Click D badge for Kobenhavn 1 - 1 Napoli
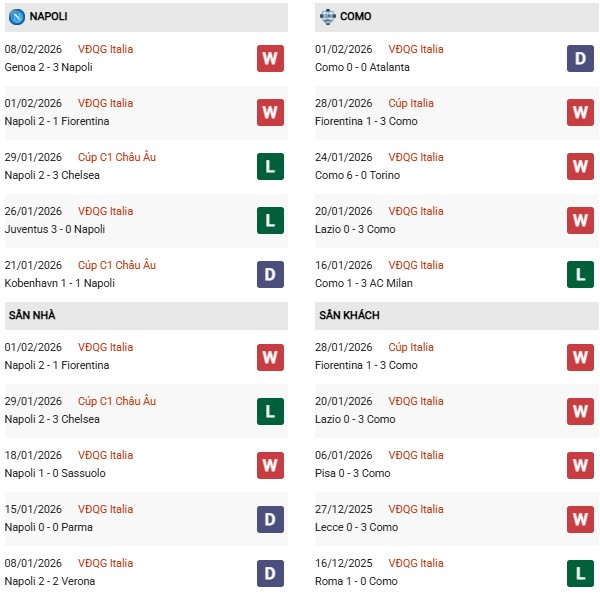The width and height of the screenshot is (600, 594). click(x=270, y=274)
